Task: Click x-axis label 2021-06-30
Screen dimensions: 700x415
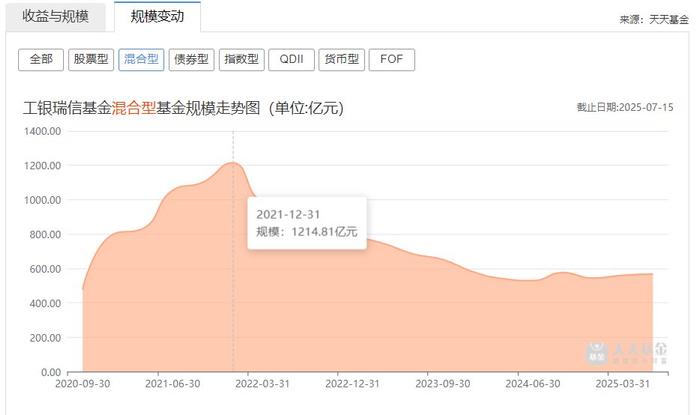Action: pyautogui.click(x=173, y=384)
